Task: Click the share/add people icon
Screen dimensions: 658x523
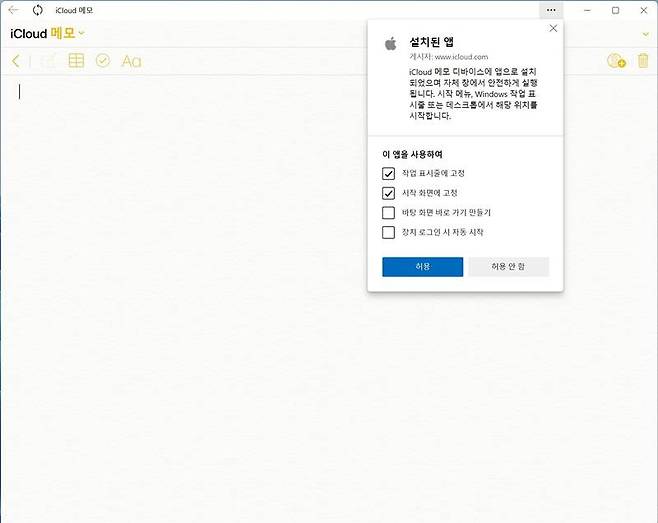Action: click(616, 61)
